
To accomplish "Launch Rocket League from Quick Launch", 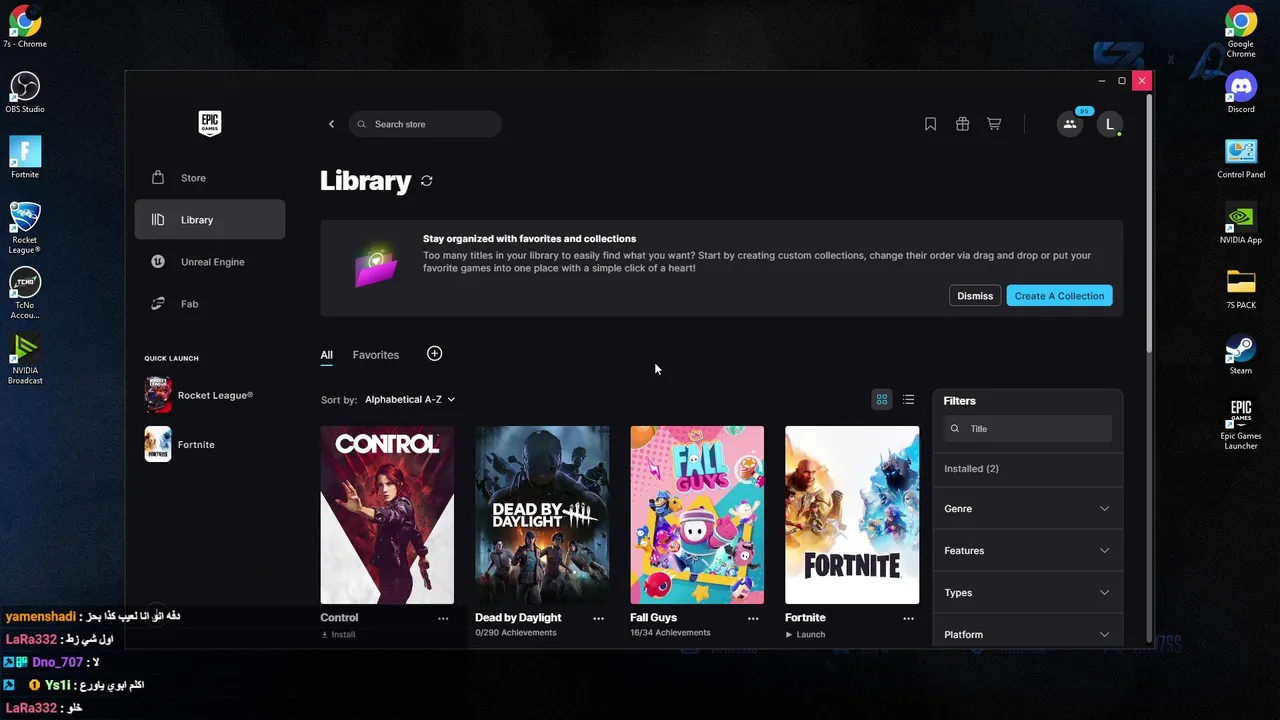I will pyautogui.click(x=200, y=395).
